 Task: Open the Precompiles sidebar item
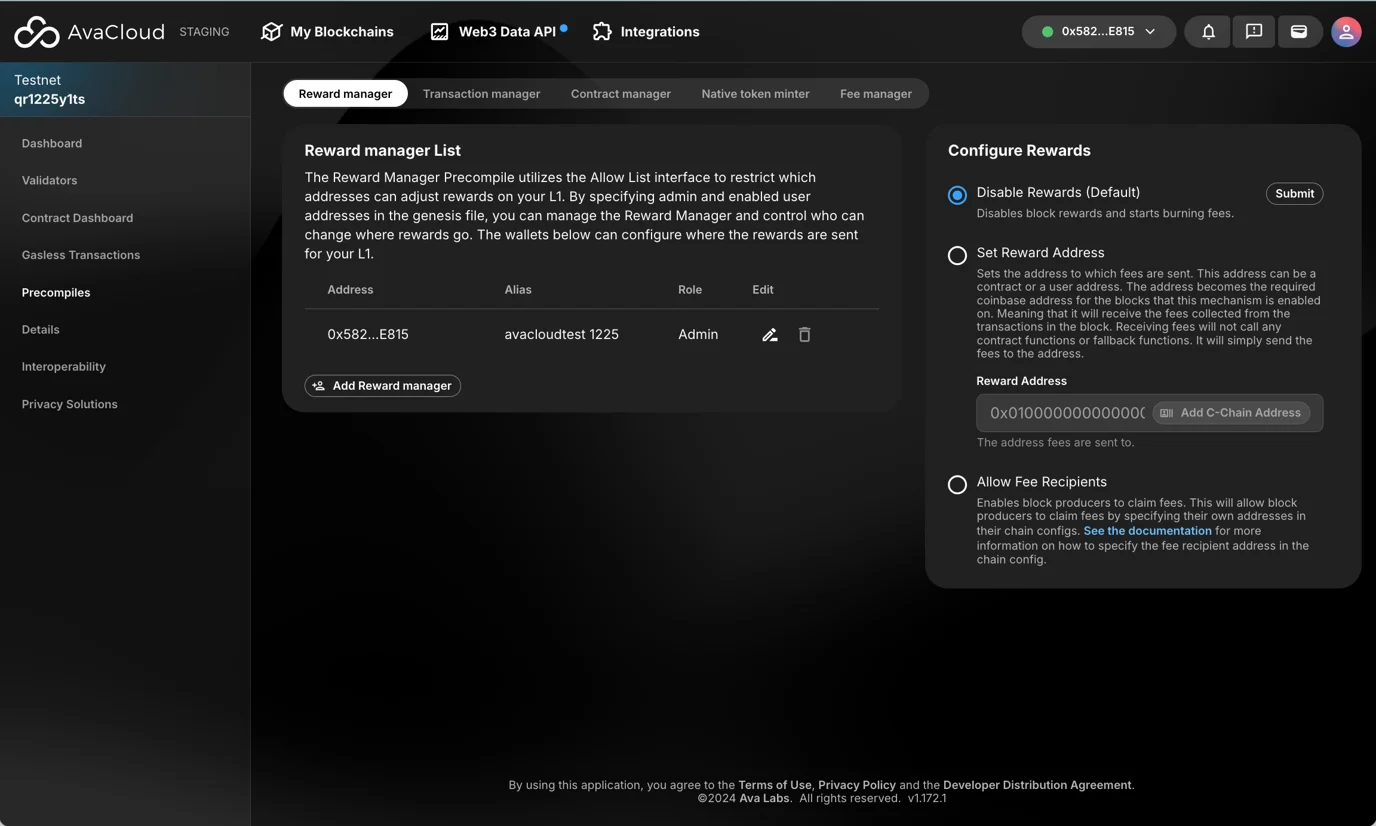click(56, 293)
